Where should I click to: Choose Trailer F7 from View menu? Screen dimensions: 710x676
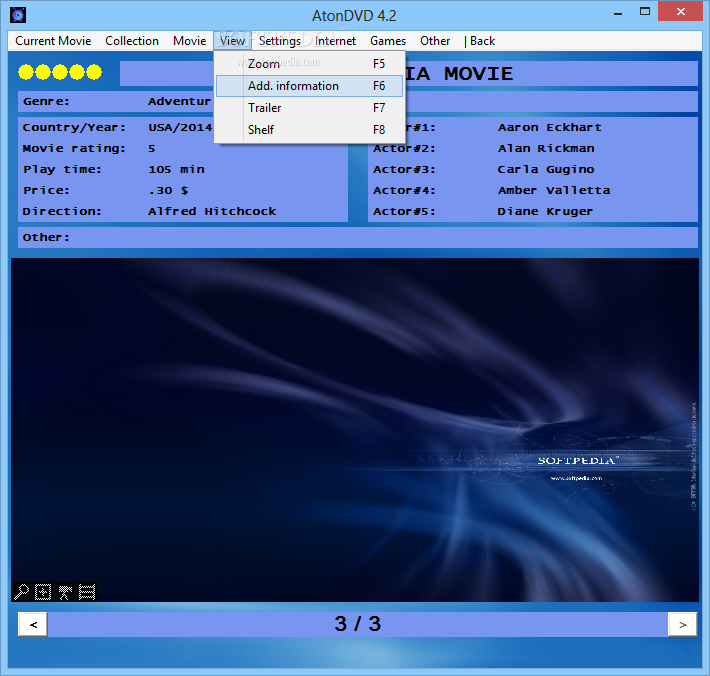click(310, 108)
